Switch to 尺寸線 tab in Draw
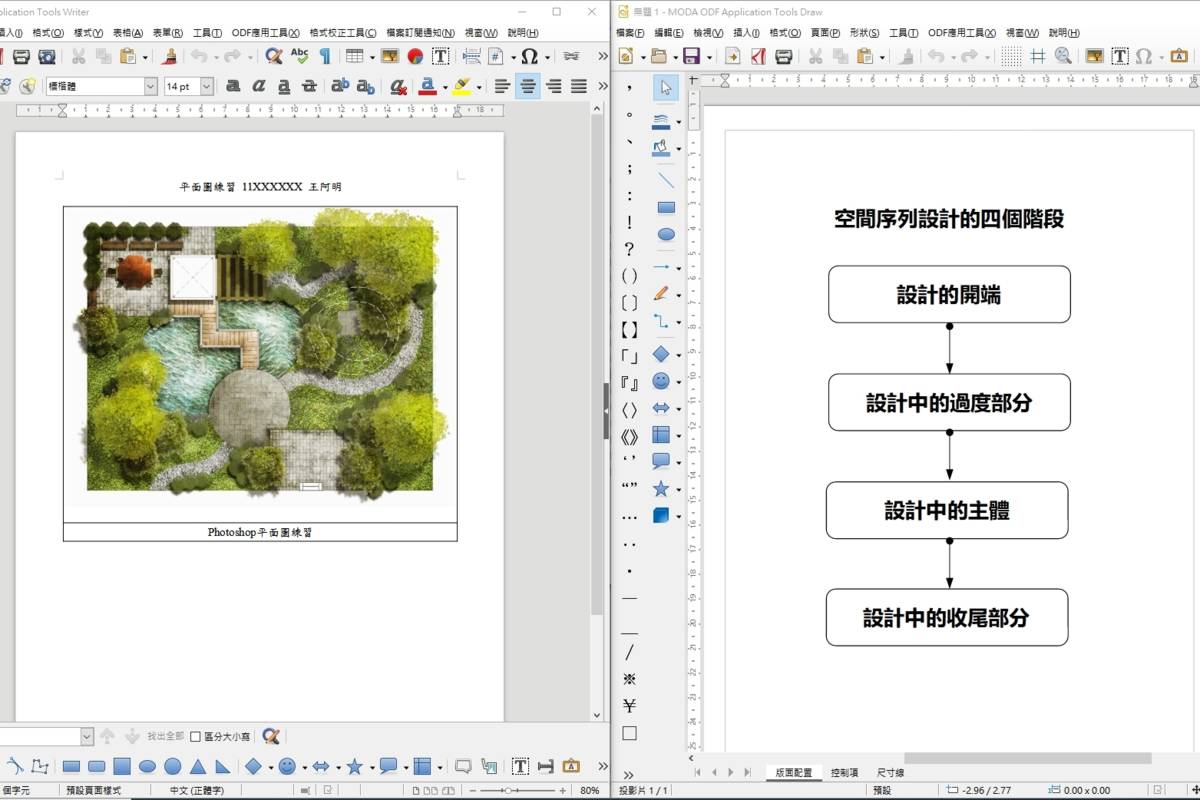 coord(891,773)
